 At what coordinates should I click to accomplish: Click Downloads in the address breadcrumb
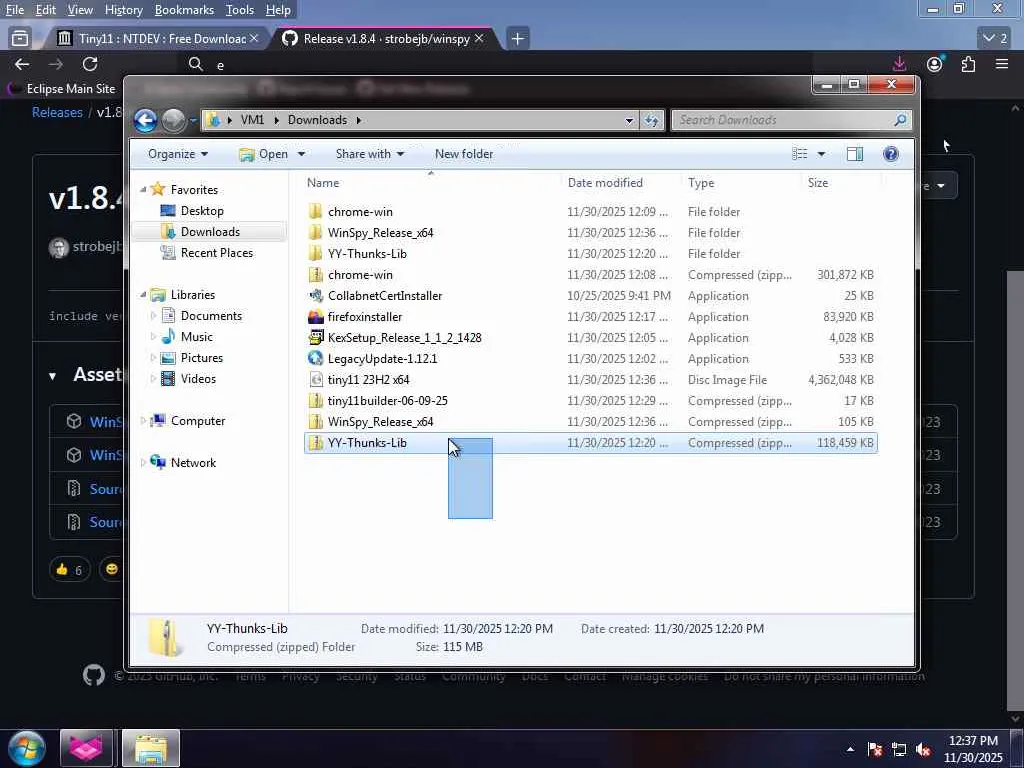point(317,120)
